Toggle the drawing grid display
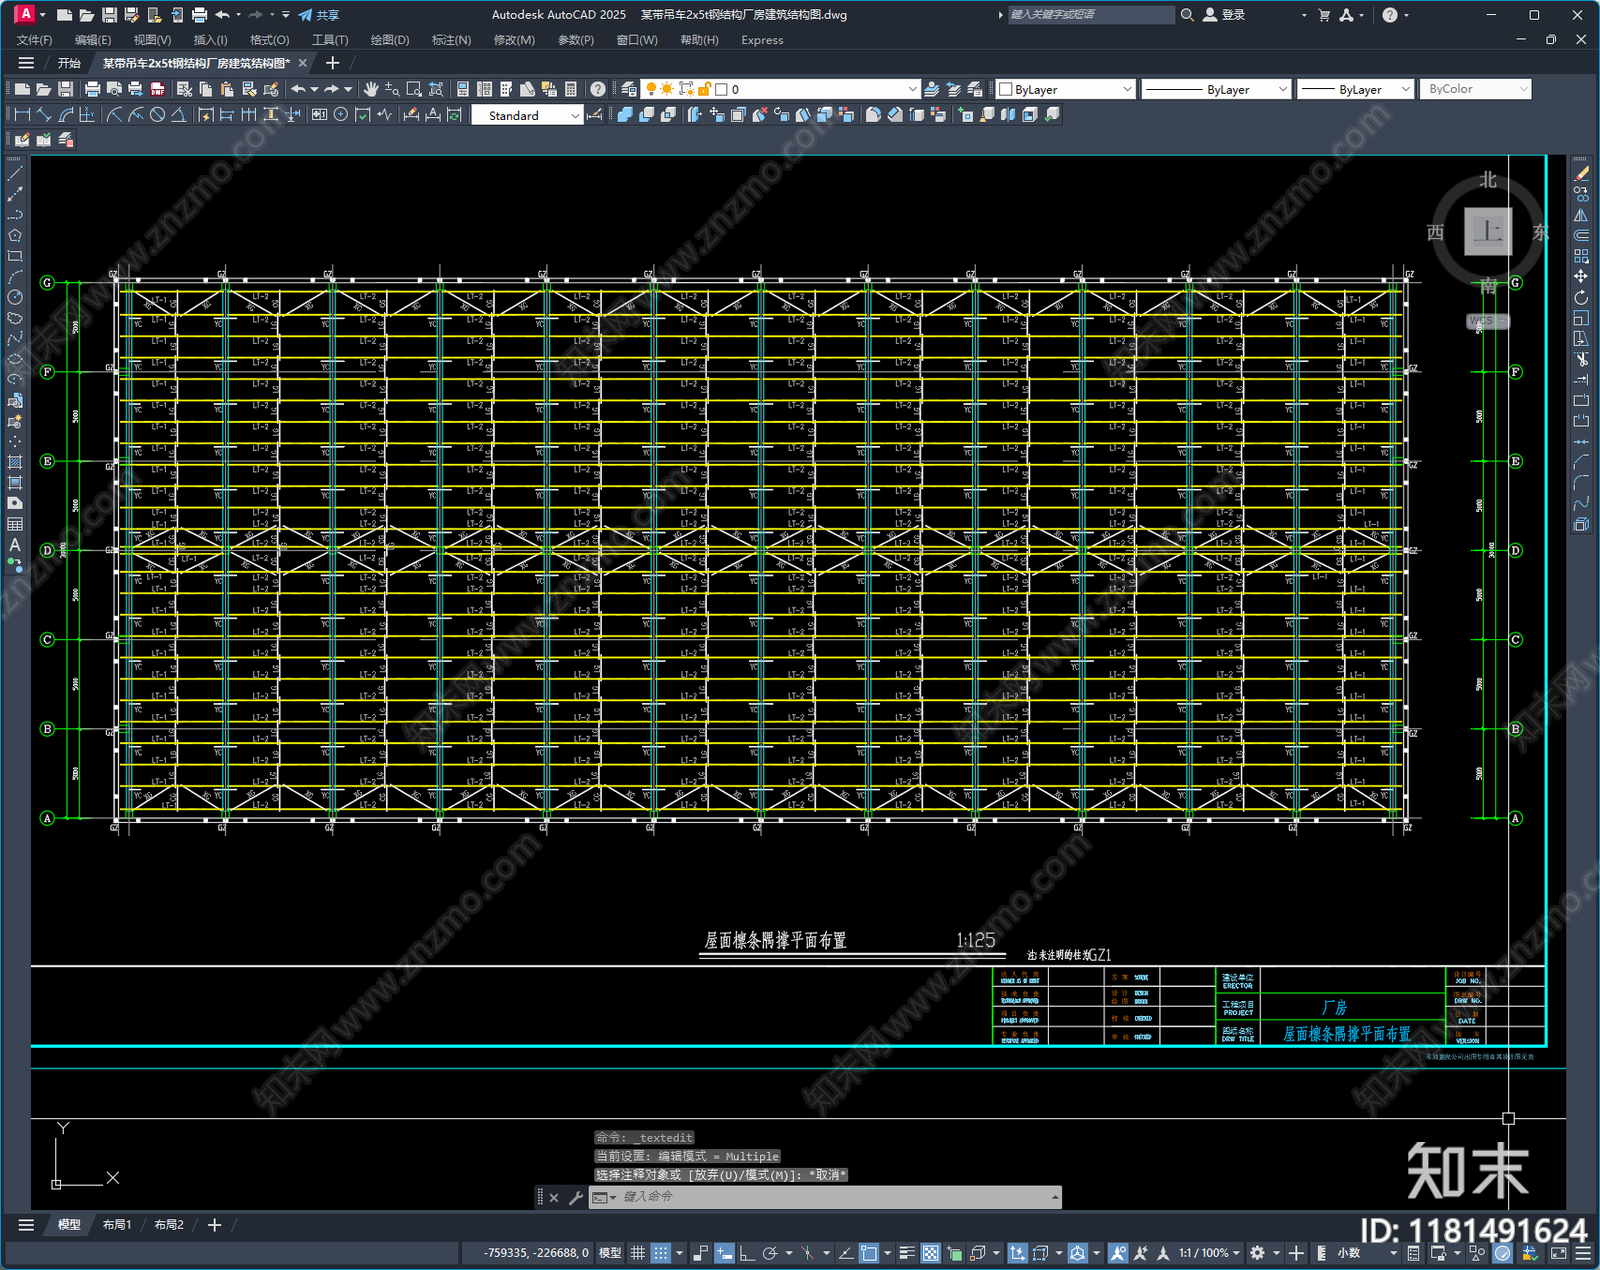 pos(637,1253)
